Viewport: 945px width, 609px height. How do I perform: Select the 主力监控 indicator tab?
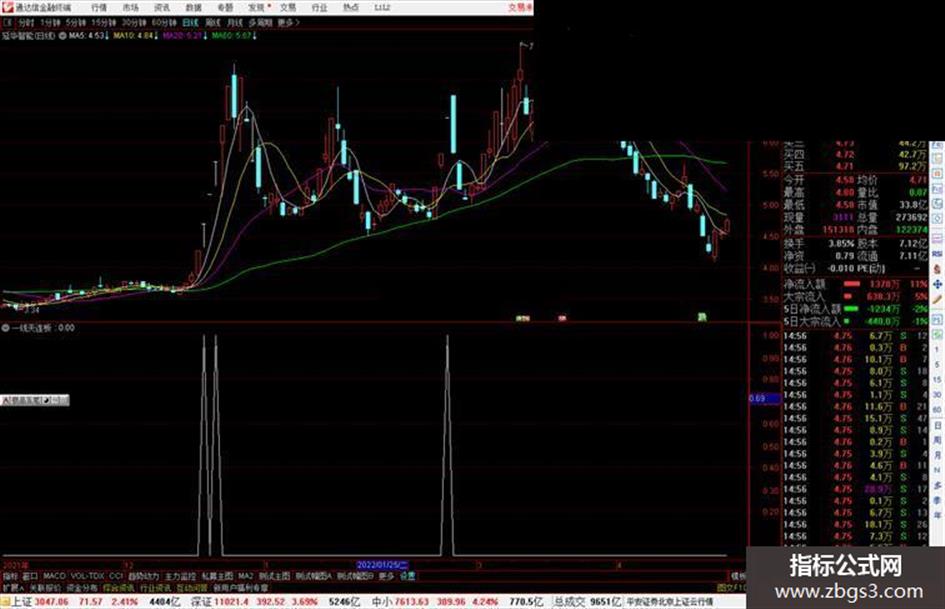181,576
